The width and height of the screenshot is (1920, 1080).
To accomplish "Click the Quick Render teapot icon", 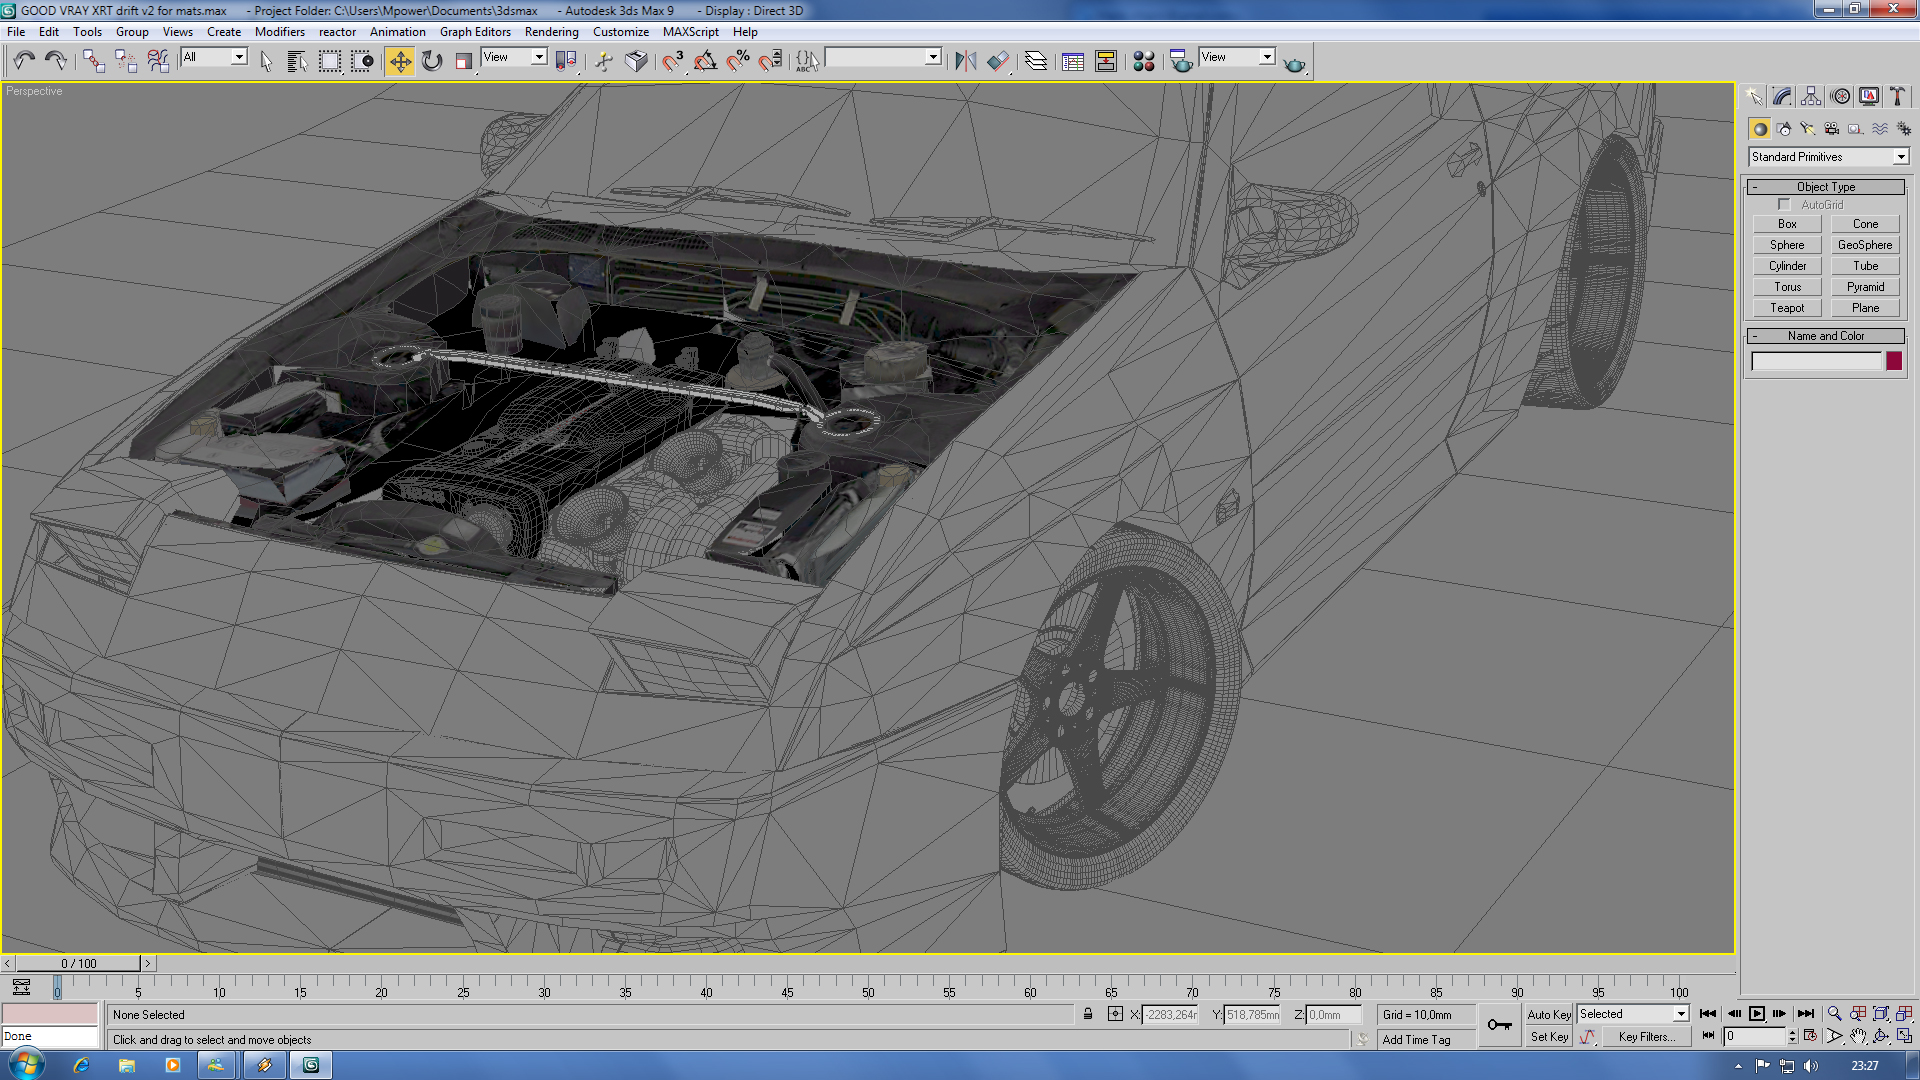I will pos(1294,63).
